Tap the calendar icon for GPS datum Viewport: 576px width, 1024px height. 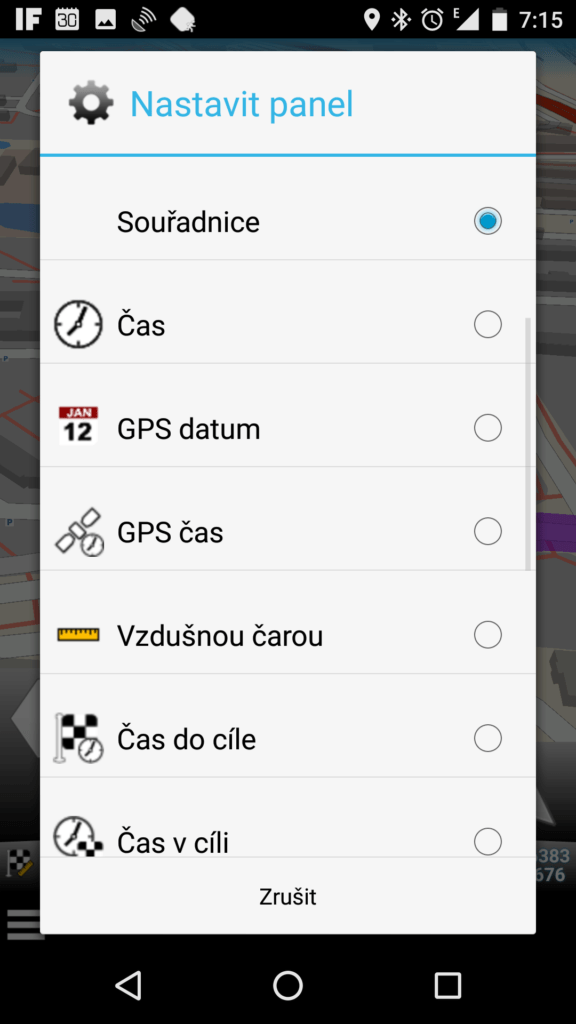[x=78, y=426]
